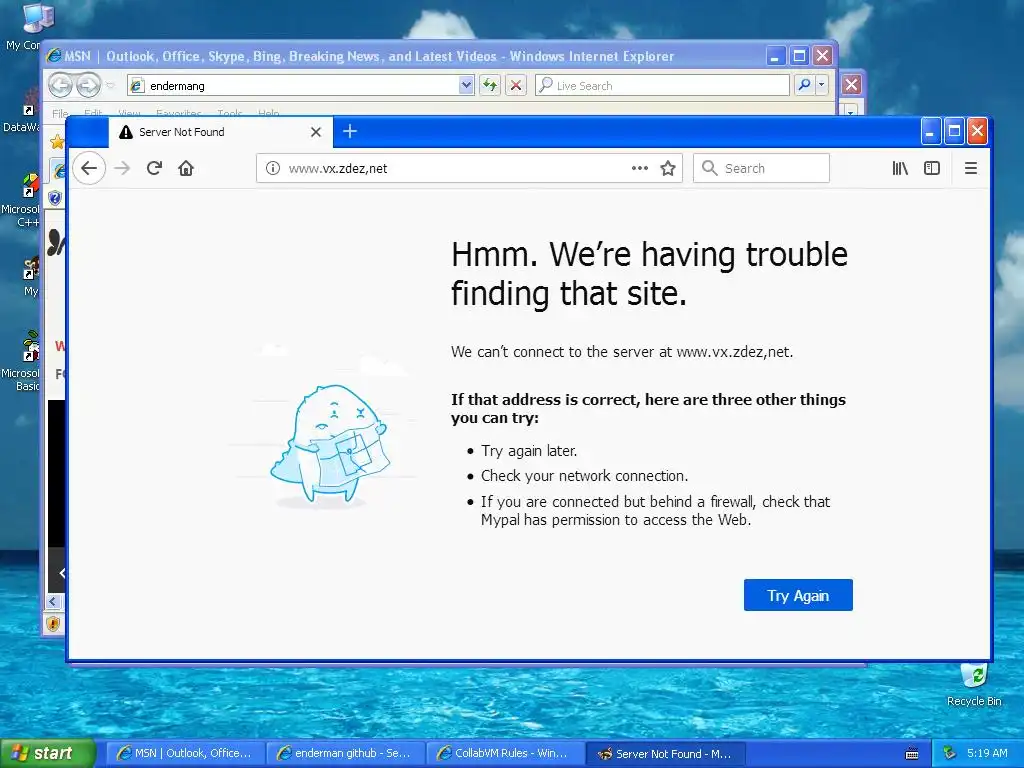Screen dimensions: 1024x768
Task: Click the Try Again button
Action: click(798, 595)
